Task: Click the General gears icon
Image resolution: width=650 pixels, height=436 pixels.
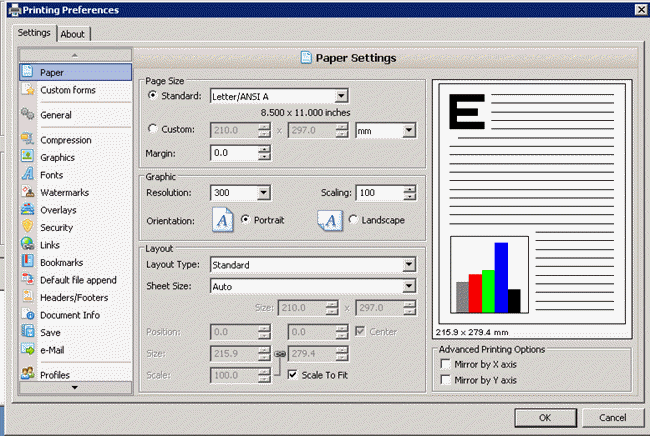Action: click(x=27, y=114)
